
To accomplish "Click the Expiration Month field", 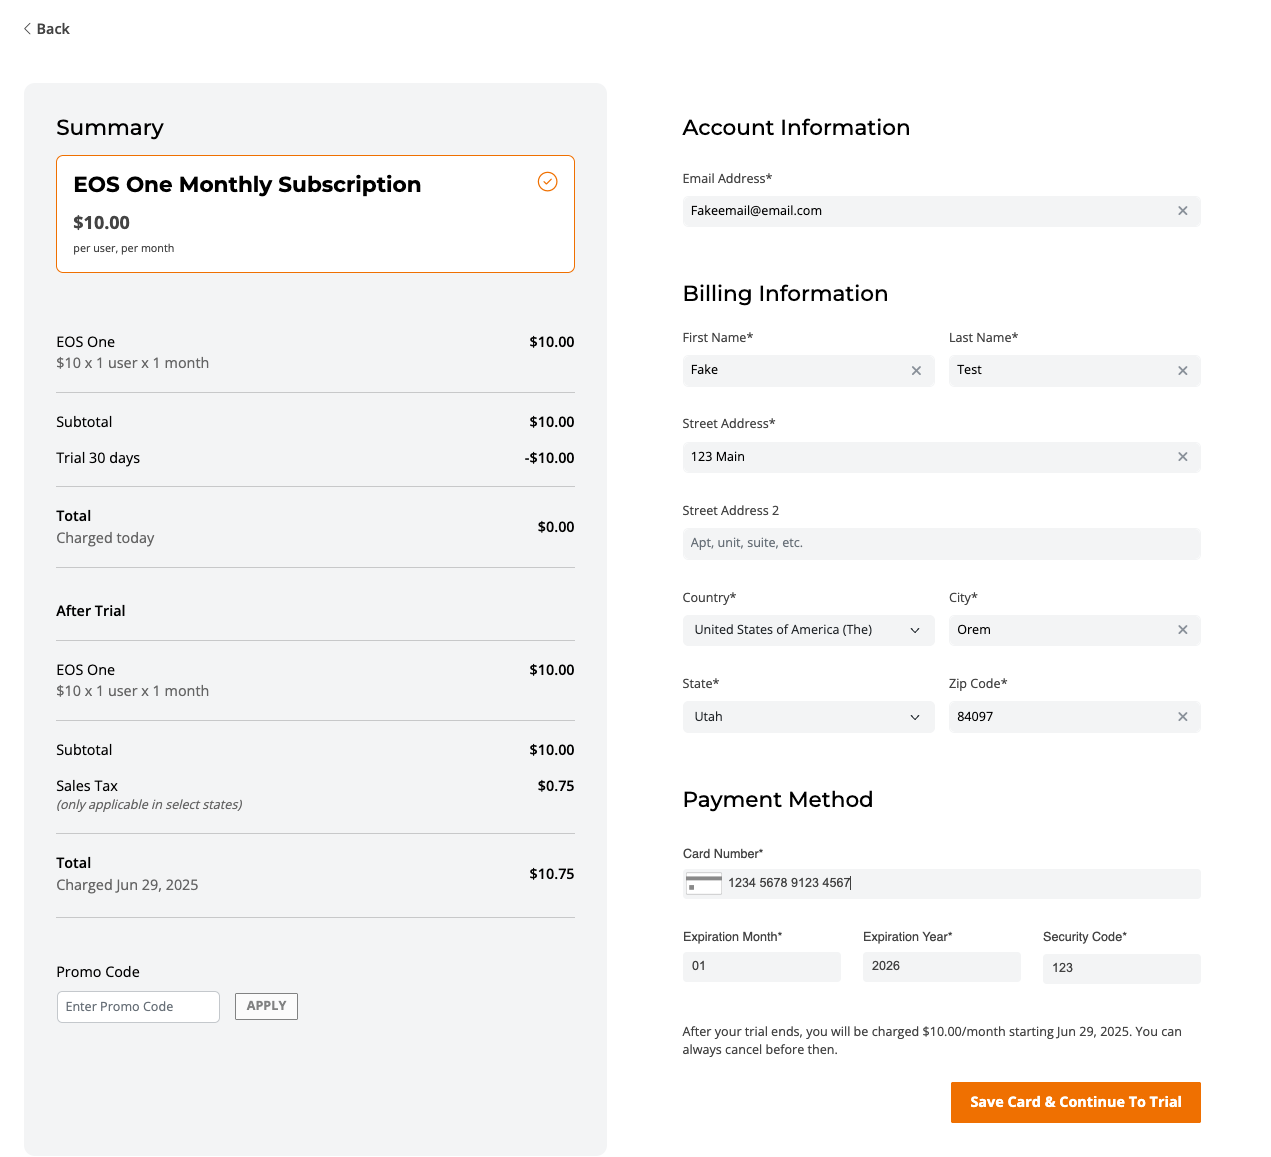I will [761, 967].
